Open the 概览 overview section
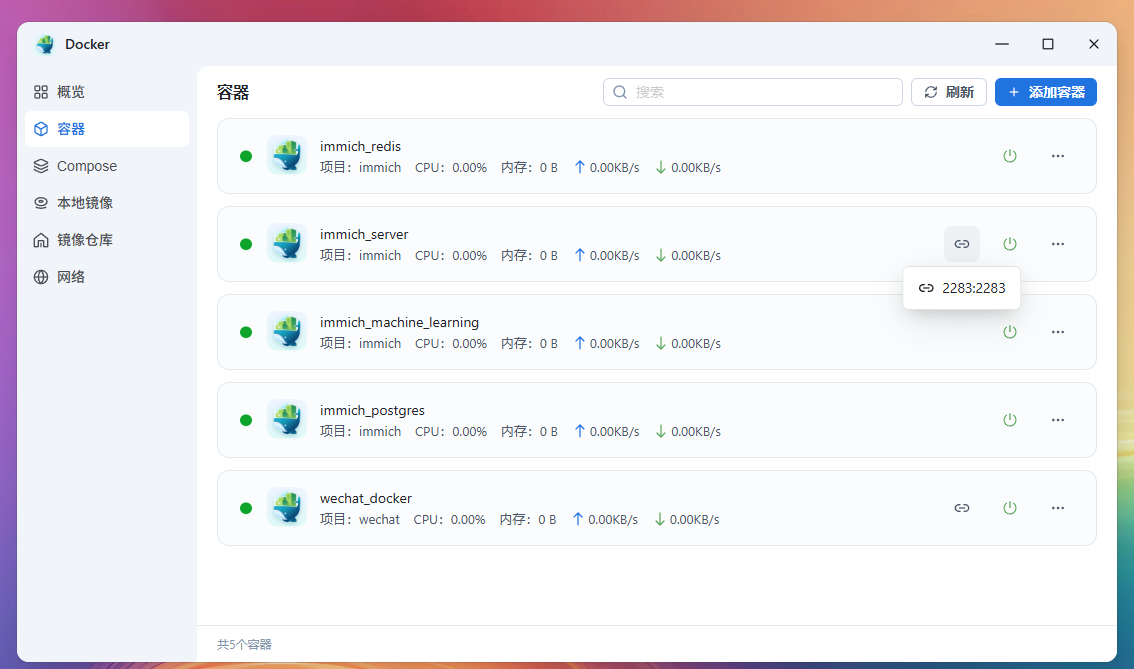1134x669 pixels. 106,92
